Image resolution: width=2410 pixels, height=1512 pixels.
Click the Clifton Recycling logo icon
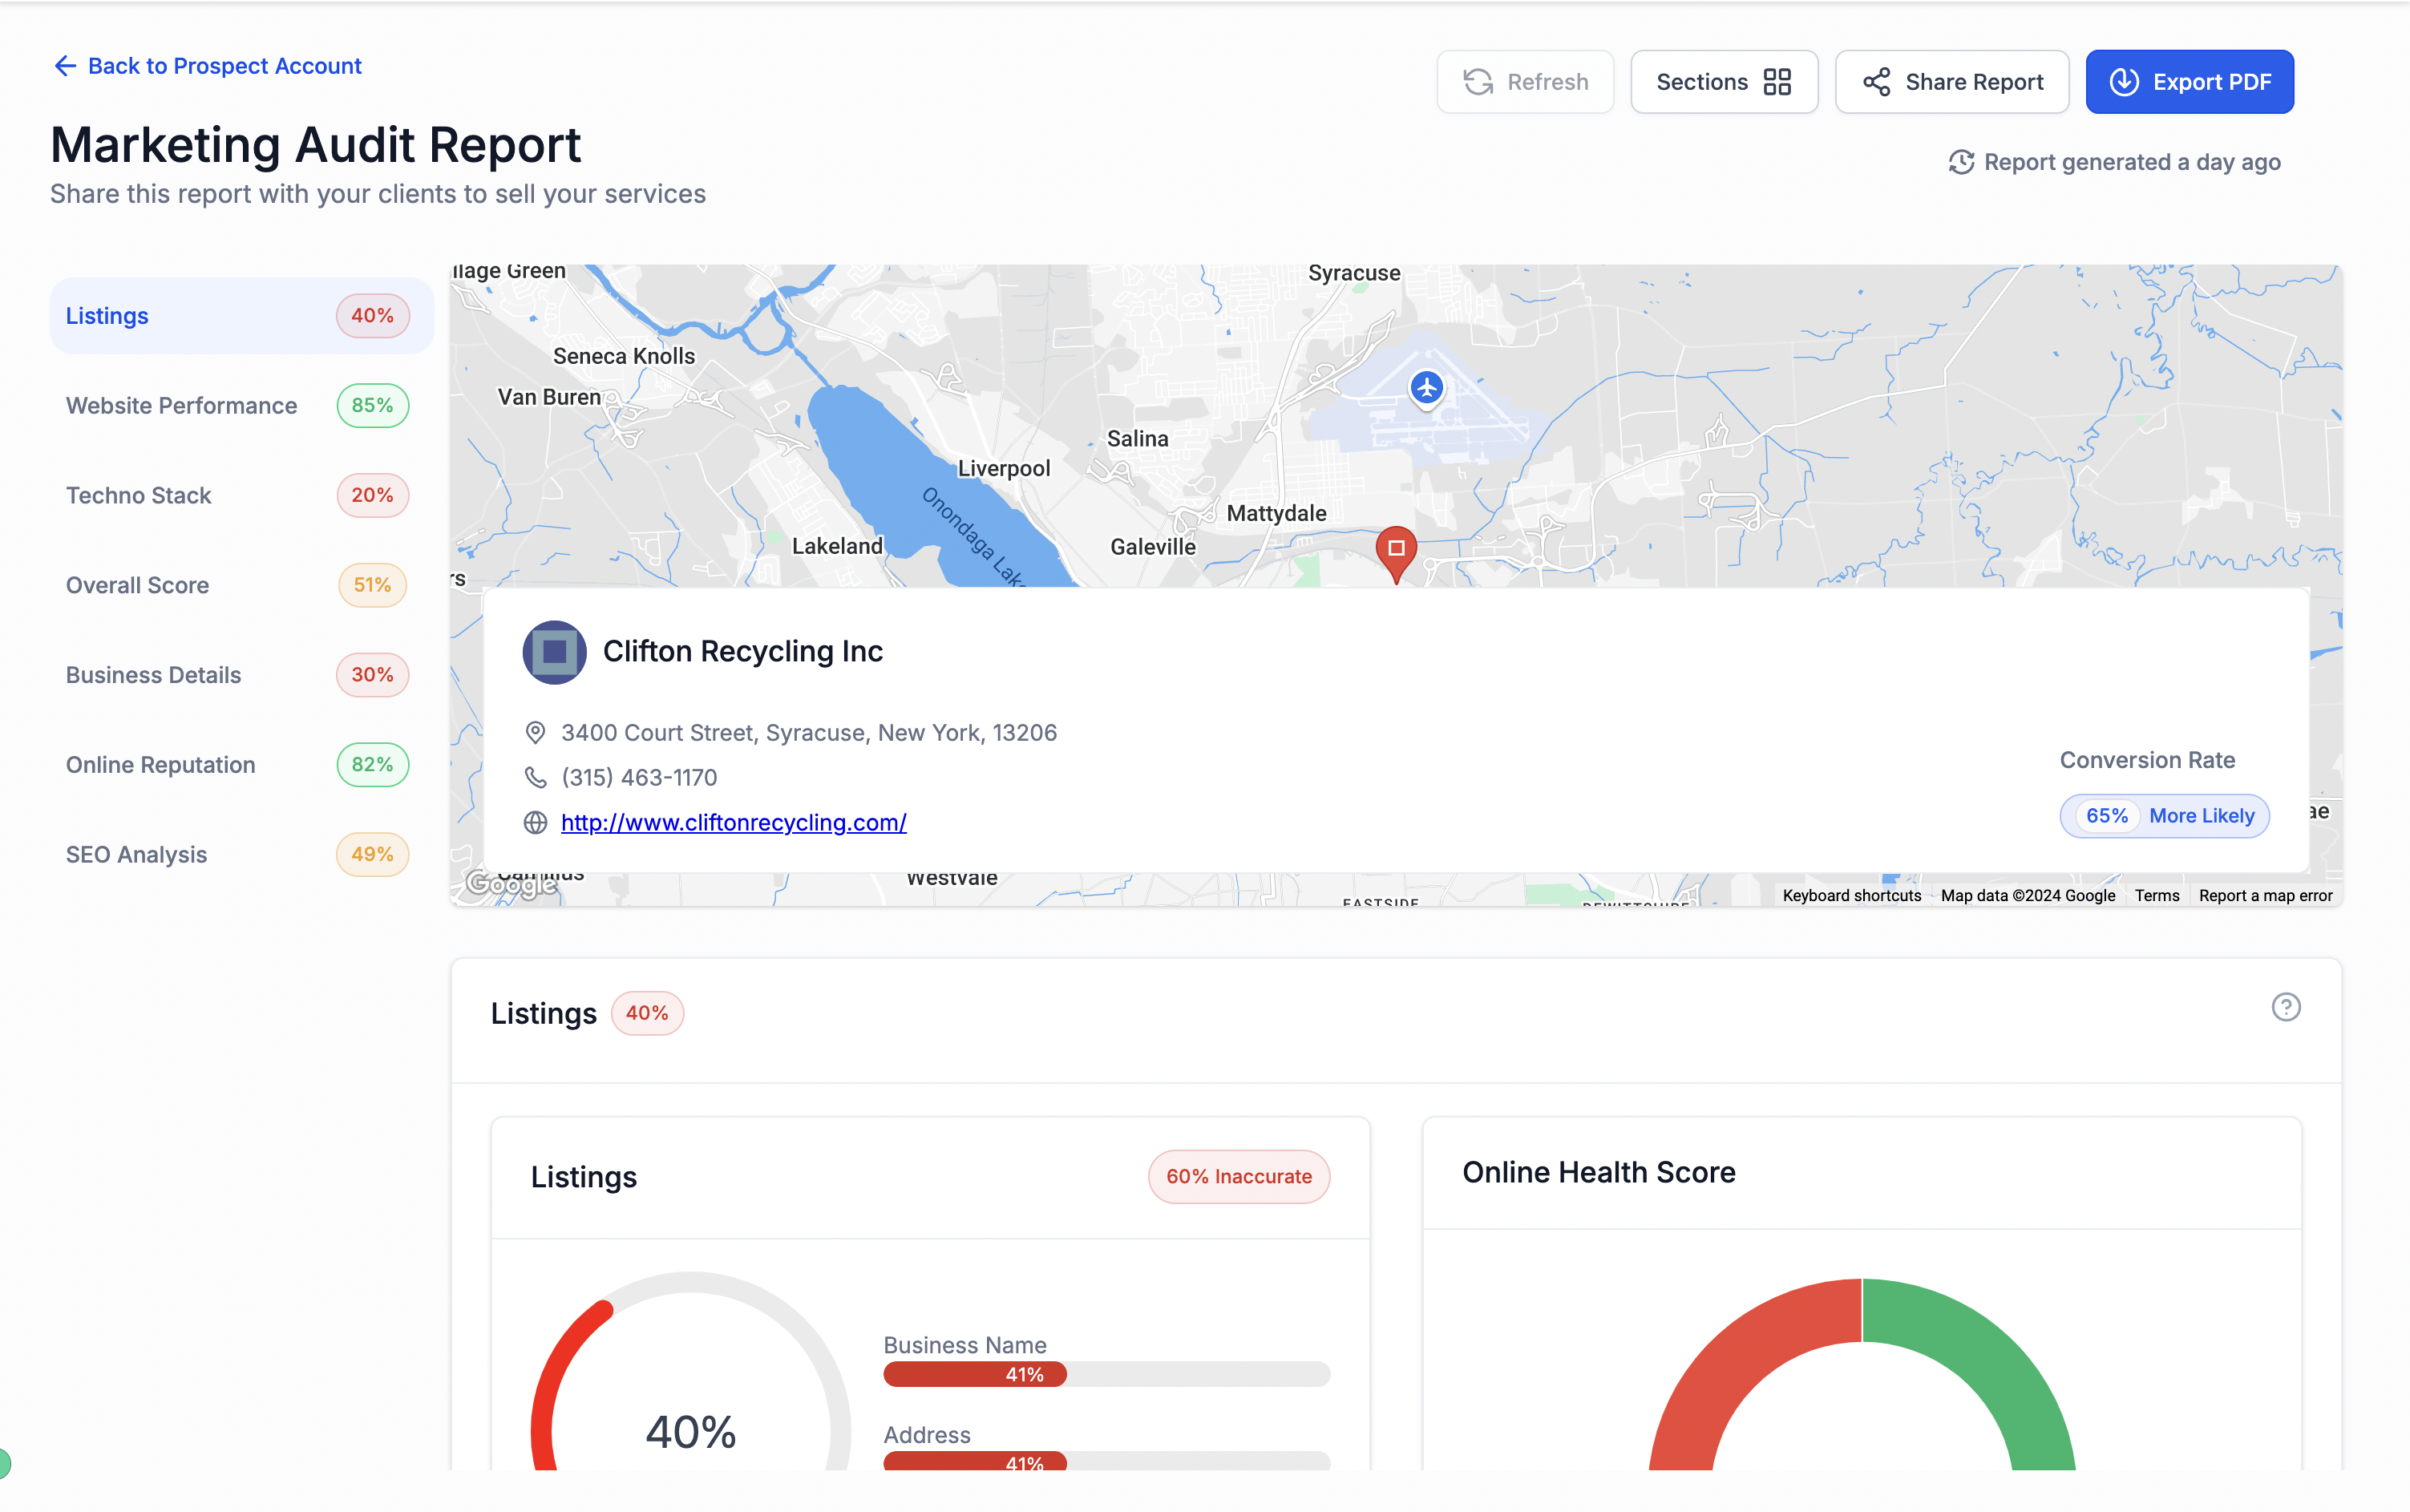pos(555,652)
